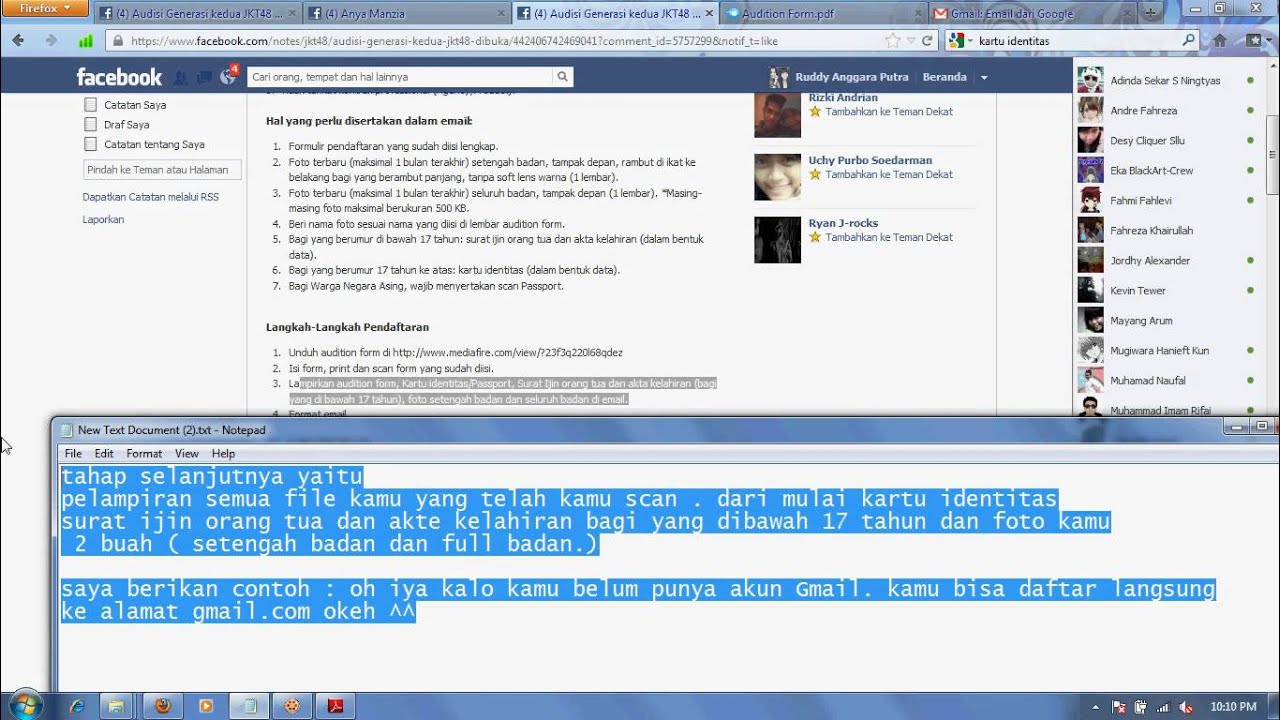Open the Firefox menu button dropdown
Viewport: 1280px width, 720px height.
[44, 8]
